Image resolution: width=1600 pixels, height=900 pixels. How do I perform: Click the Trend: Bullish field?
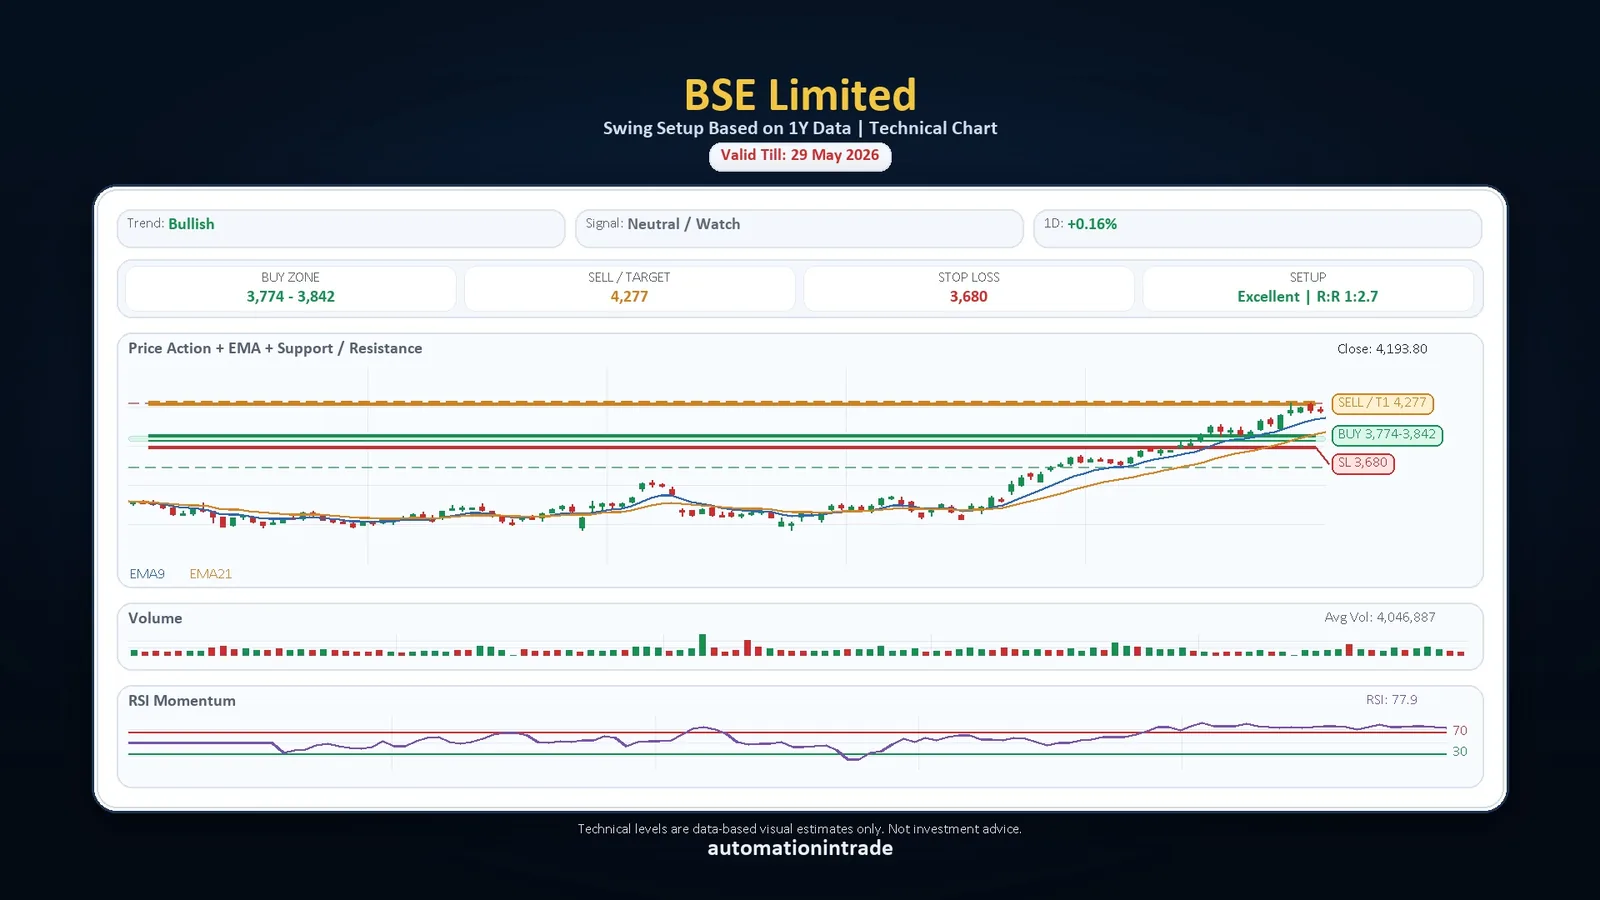click(x=341, y=227)
